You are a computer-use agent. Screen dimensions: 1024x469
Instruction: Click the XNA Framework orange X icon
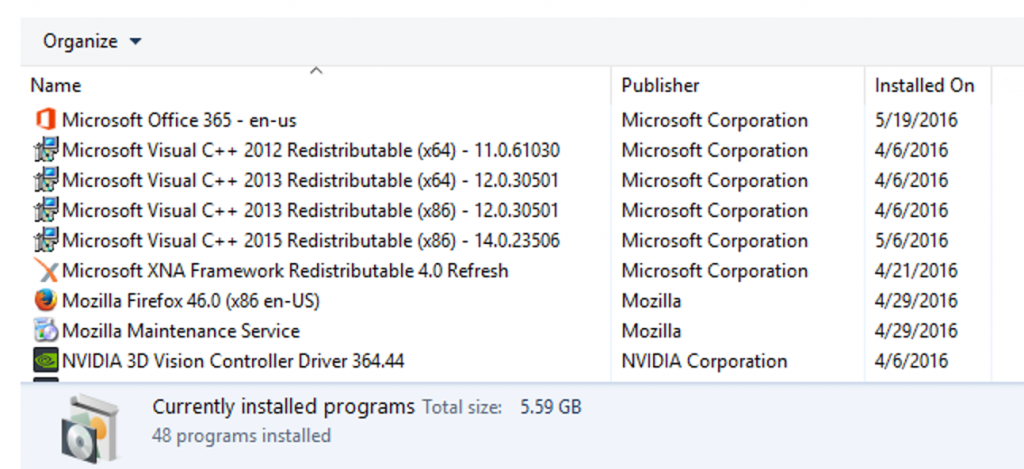coord(45,270)
